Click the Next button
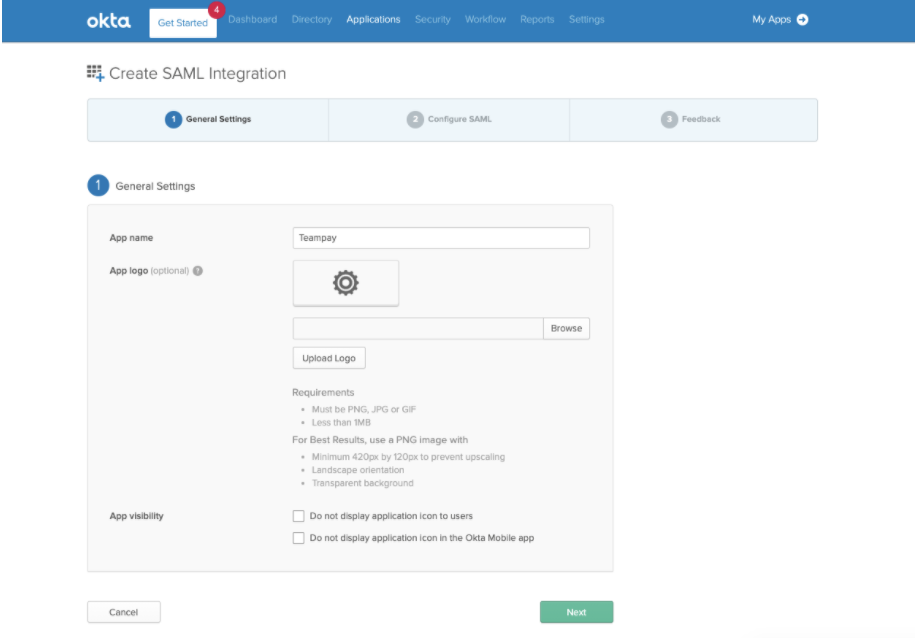This screenshot has height=638, width=916. 577,612
